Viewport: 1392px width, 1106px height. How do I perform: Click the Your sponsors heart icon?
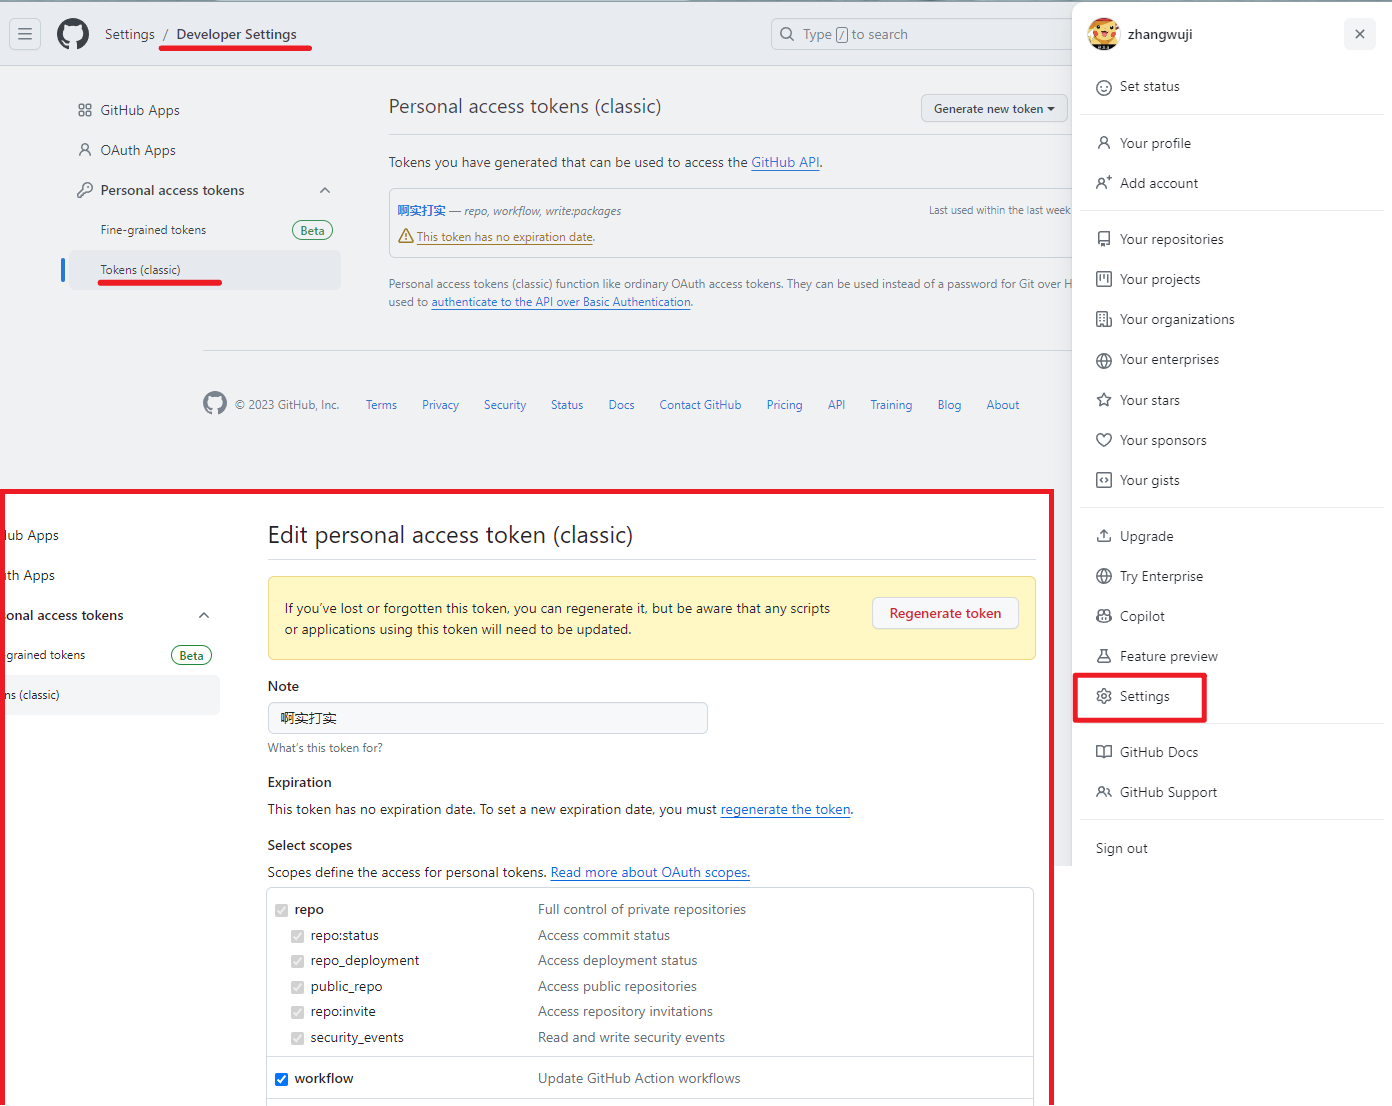(1104, 440)
